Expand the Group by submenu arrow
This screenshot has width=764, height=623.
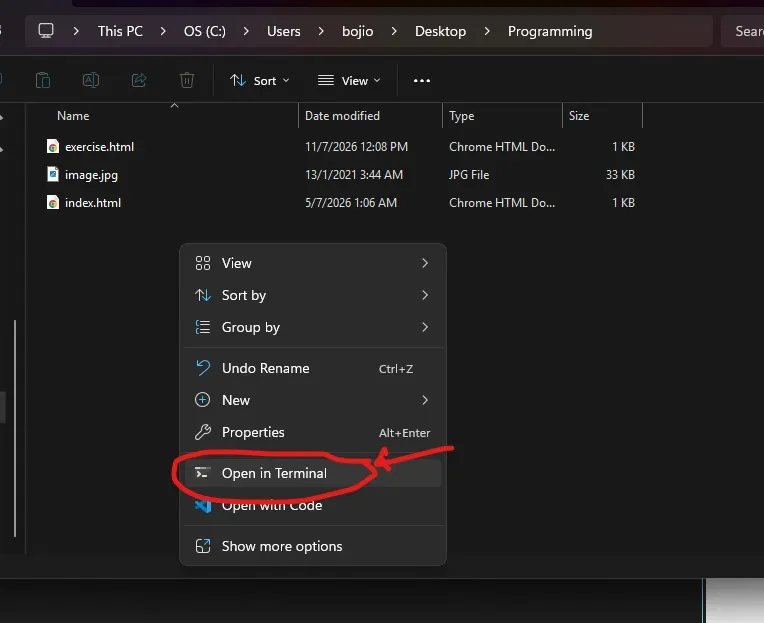425,327
